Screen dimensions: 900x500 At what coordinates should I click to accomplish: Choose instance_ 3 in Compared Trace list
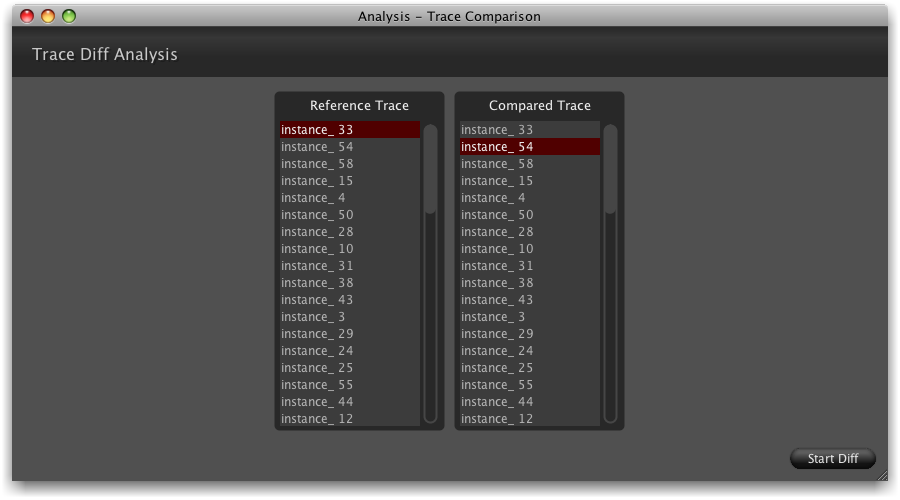click(x=529, y=317)
